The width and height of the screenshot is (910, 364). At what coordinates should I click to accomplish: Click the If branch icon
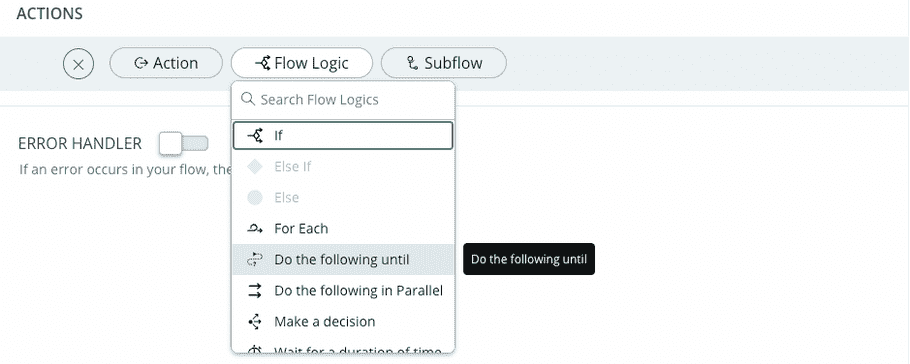(255, 135)
